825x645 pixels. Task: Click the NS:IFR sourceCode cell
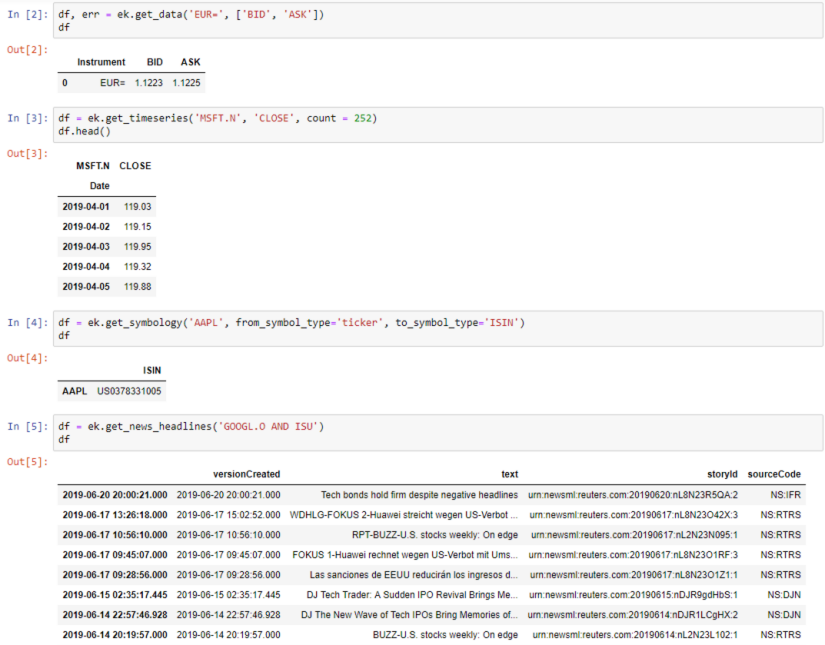[786, 494]
